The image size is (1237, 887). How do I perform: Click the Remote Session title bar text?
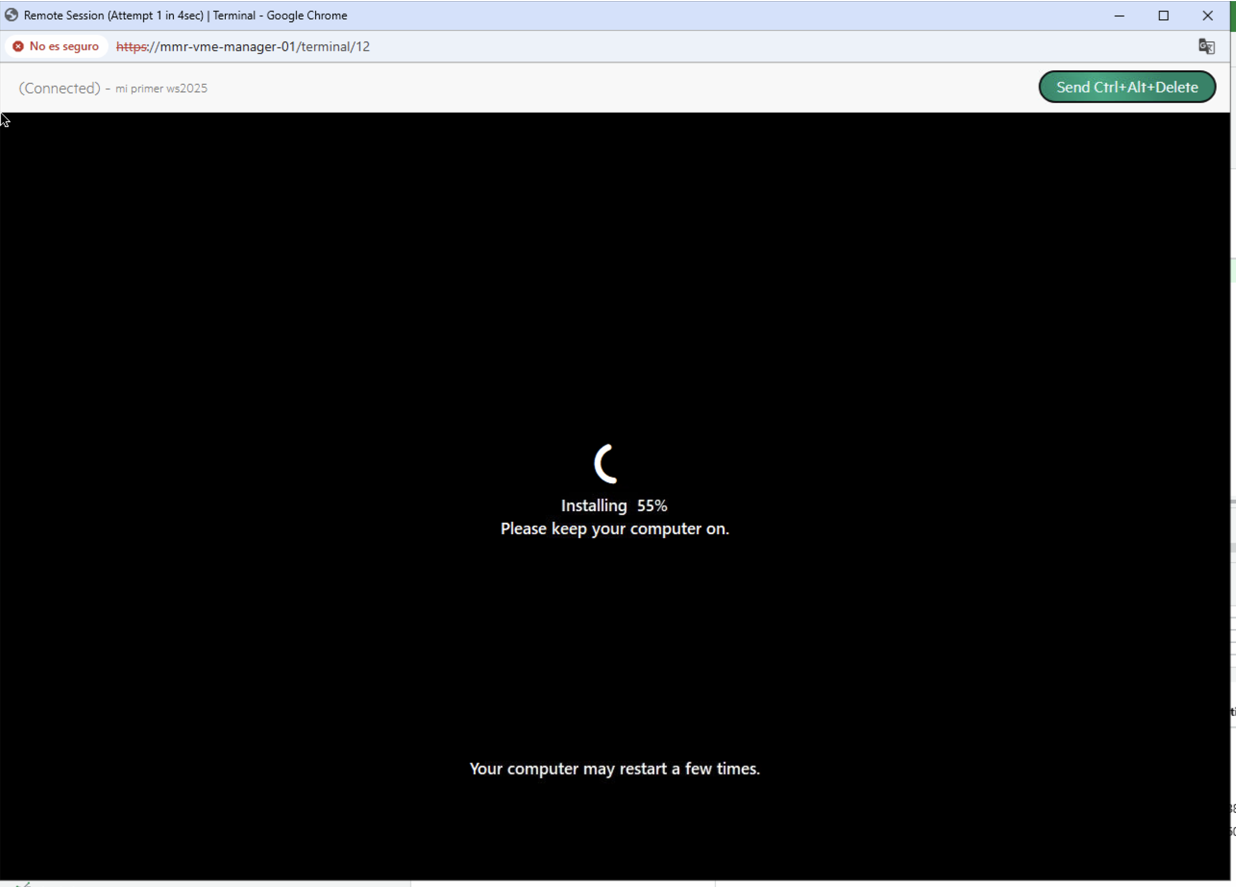click(180, 15)
